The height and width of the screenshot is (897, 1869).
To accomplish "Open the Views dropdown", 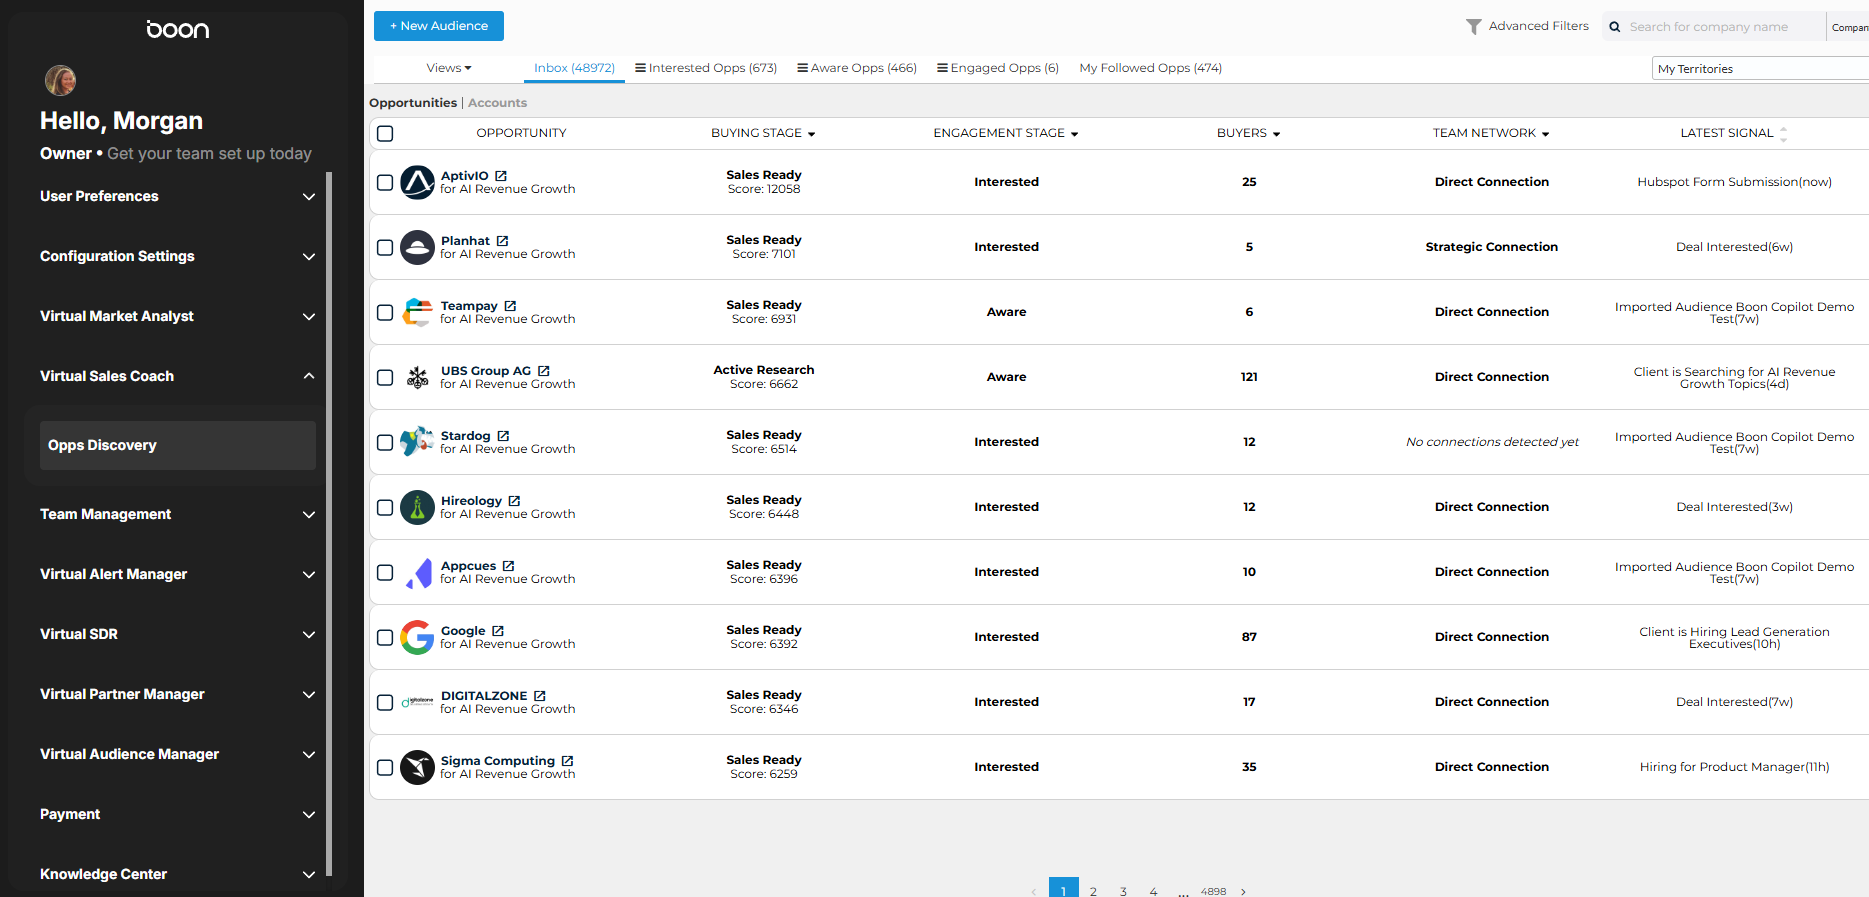I will pos(449,68).
